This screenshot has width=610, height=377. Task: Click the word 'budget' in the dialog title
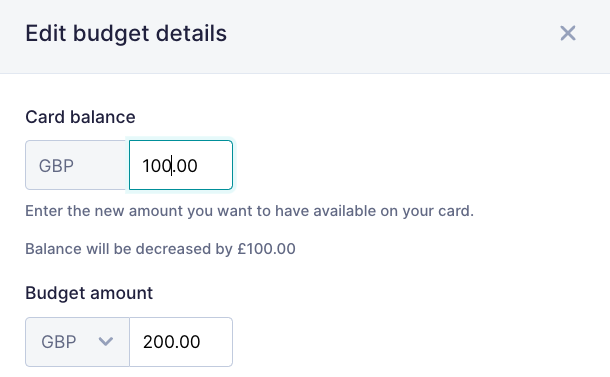(x=111, y=34)
